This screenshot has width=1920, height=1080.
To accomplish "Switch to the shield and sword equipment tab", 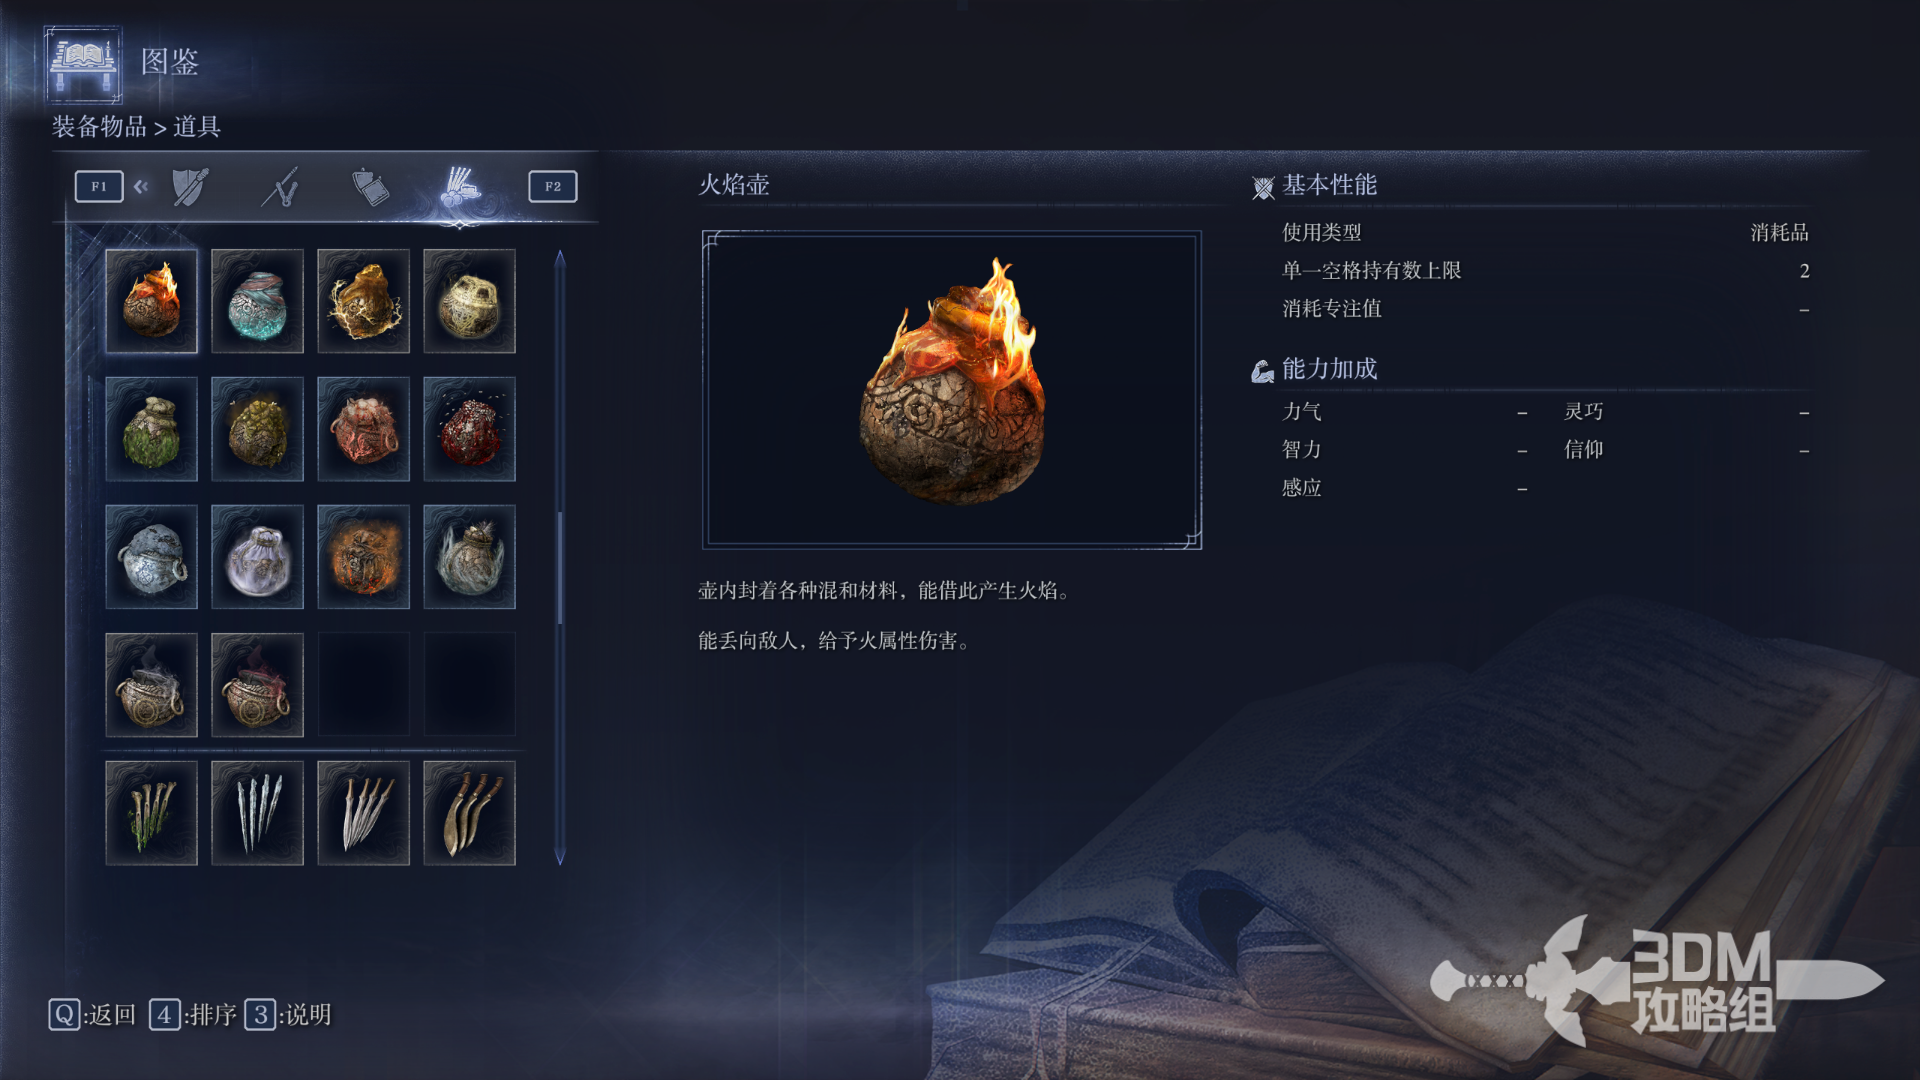I will click(x=190, y=187).
